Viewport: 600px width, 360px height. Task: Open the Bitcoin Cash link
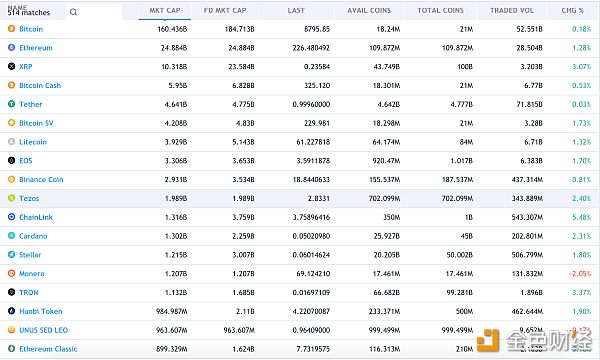(x=40, y=85)
